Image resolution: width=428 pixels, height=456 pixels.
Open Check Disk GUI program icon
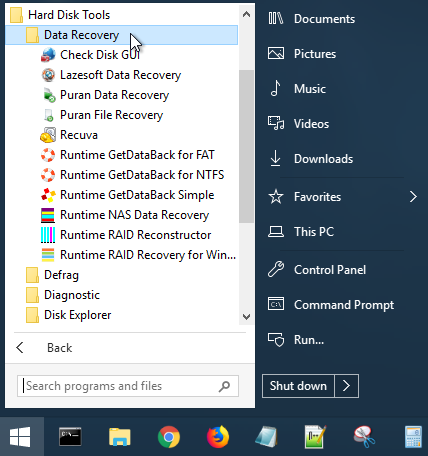[x=48, y=55]
